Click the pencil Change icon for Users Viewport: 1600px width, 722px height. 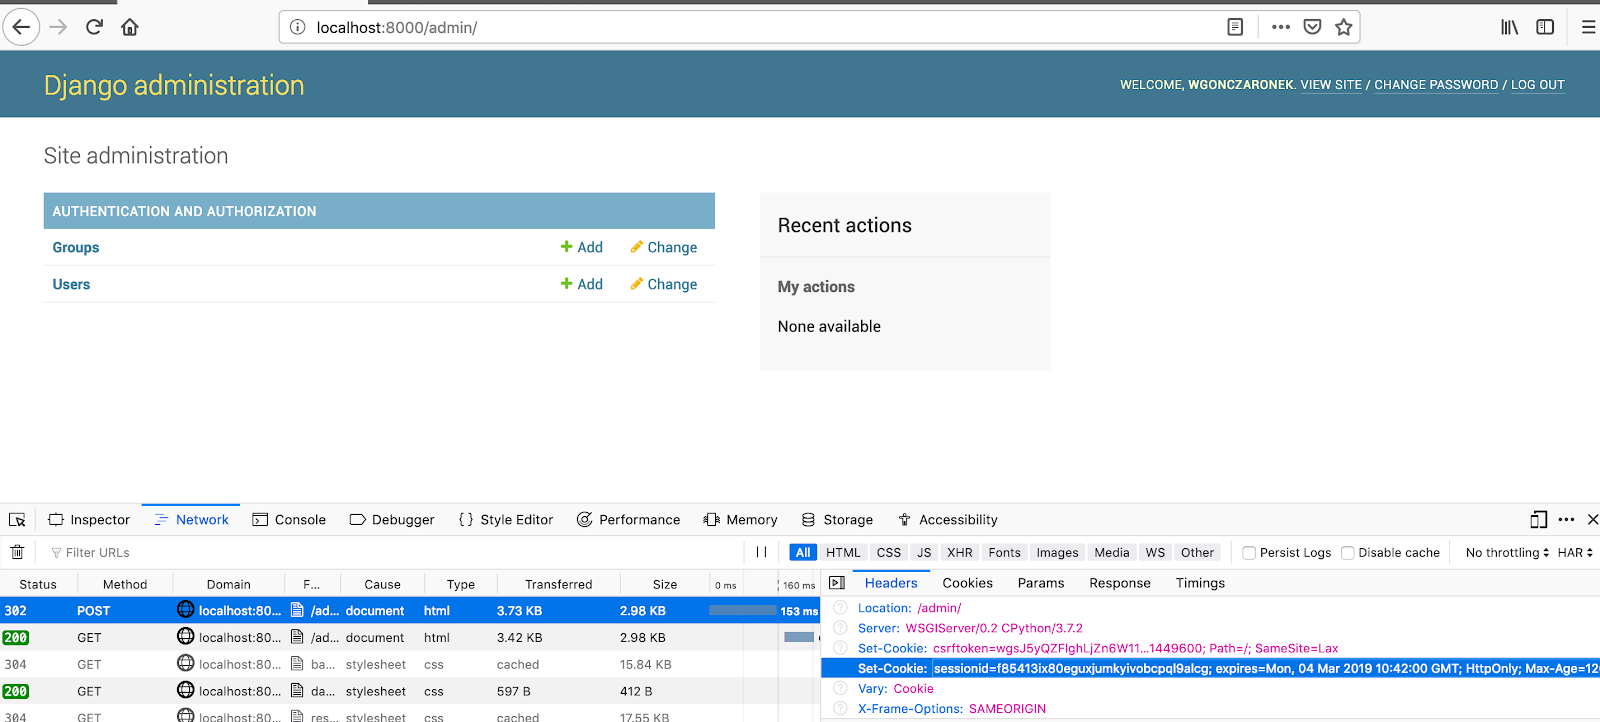coord(636,284)
